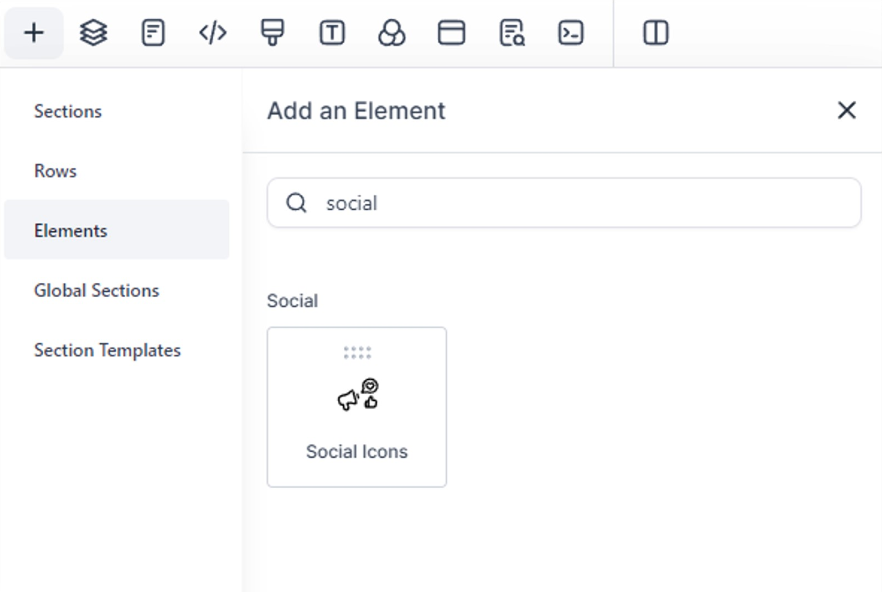Select the Elements tab
882x592 pixels.
116,230
